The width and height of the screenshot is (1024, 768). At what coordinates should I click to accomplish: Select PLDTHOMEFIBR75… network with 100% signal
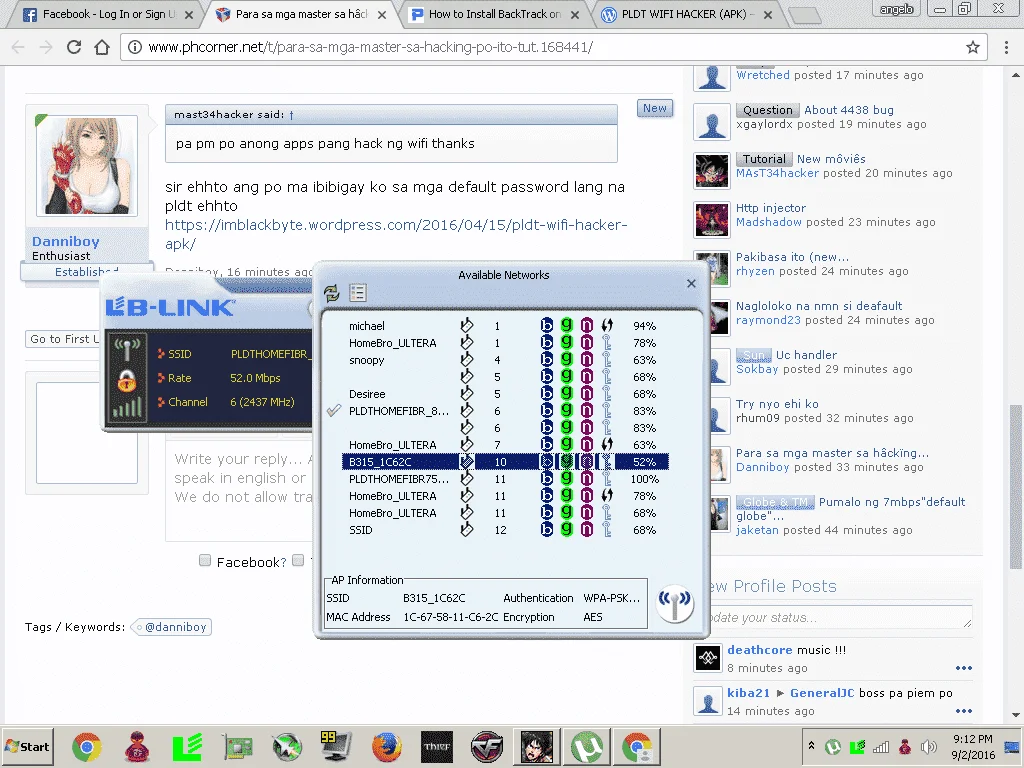pos(504,479)
